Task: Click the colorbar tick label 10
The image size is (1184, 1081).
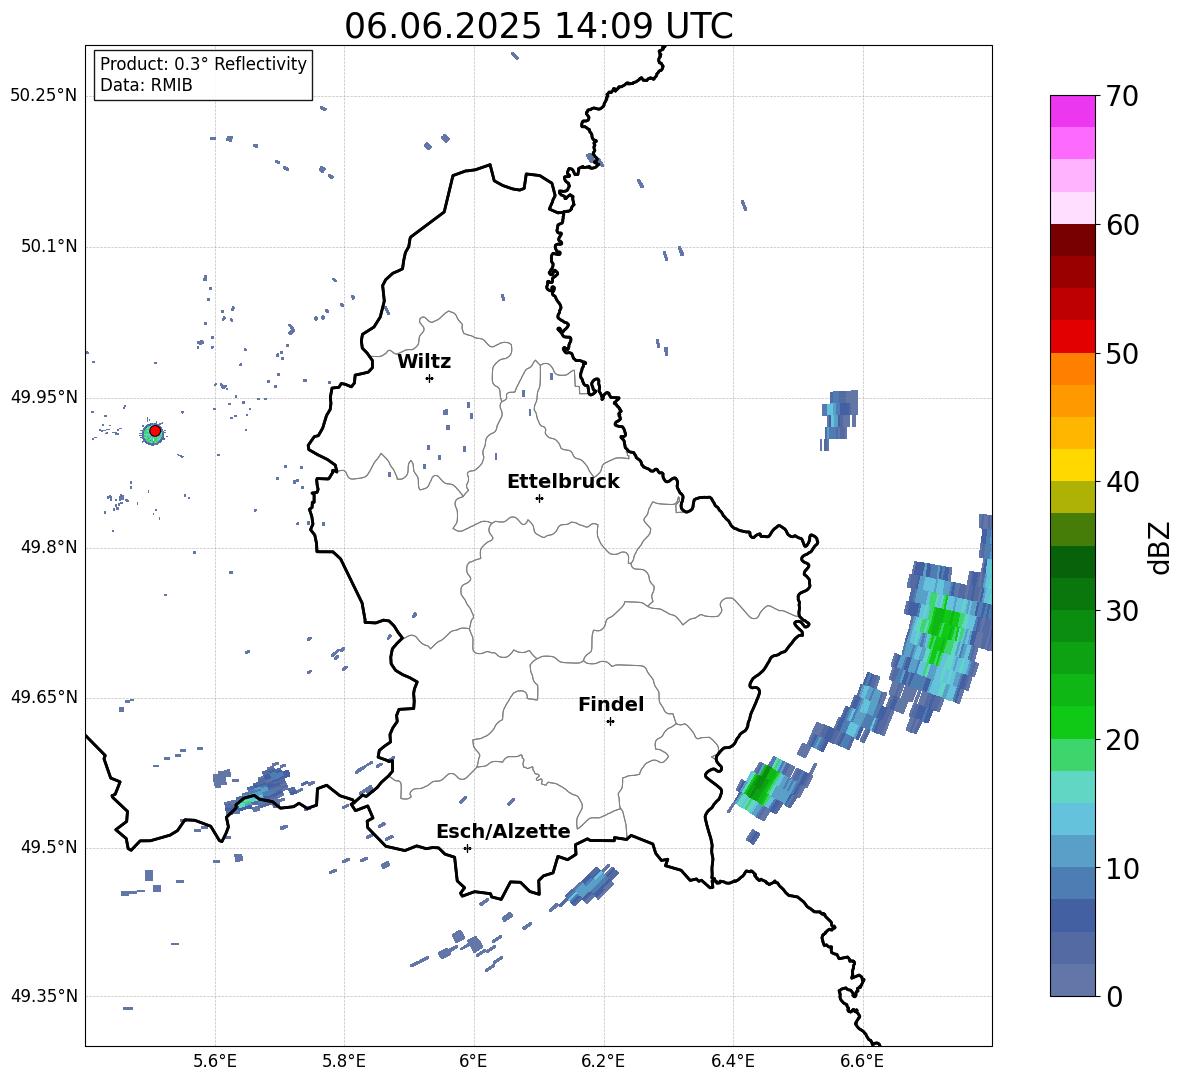Action: click(1122, 869)
